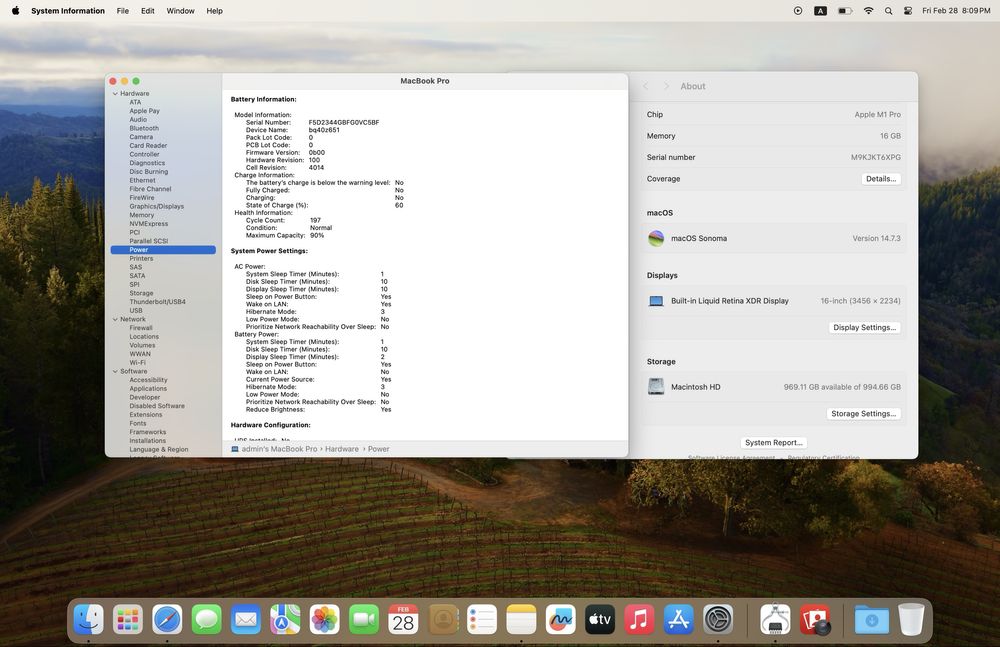This screenshot has height=647, width=1000.
Task: Open the Window menu
Action: point(180,11)
